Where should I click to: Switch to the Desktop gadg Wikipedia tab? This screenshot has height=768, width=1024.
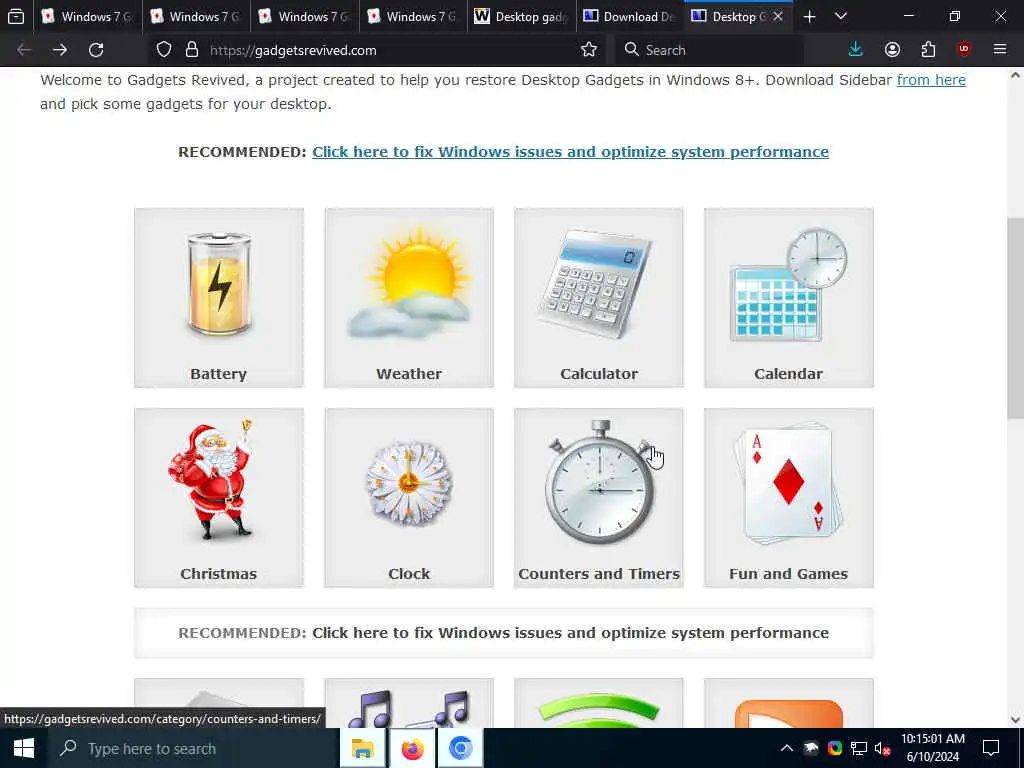click(x=521, y=16)
